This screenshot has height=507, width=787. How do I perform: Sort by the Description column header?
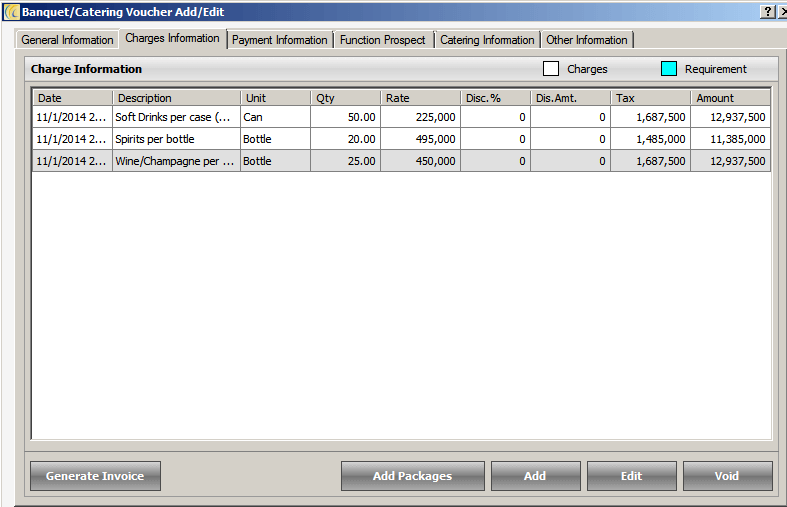pos(177,98)
